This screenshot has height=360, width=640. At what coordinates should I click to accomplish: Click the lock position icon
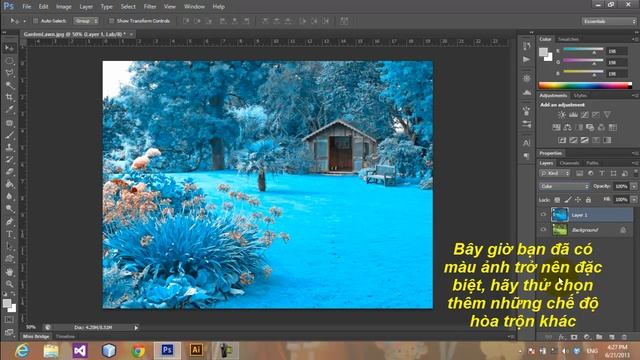tap(578, 200)
